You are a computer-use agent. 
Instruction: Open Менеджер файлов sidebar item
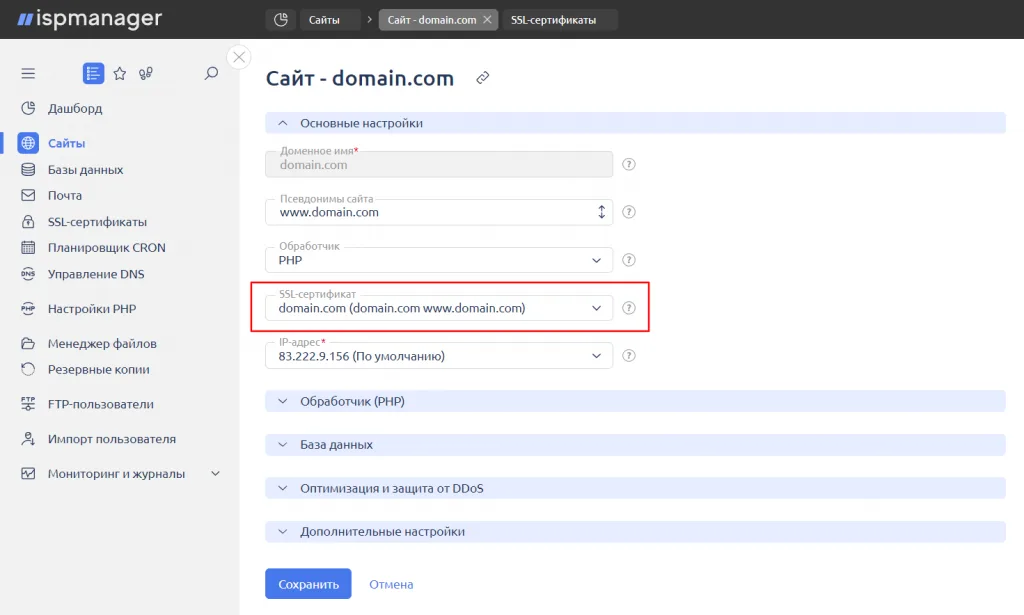[x=102, y=343]
